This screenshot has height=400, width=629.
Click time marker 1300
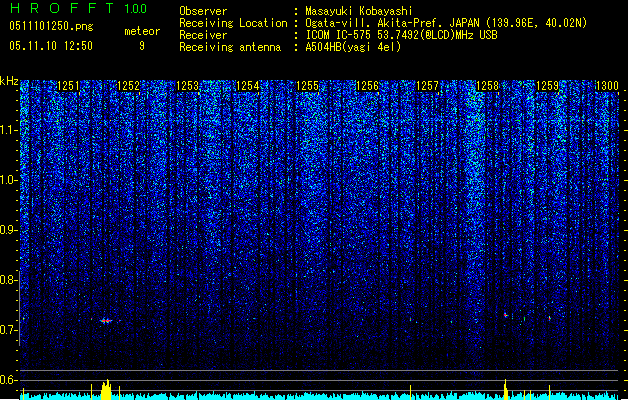[607, 86]
